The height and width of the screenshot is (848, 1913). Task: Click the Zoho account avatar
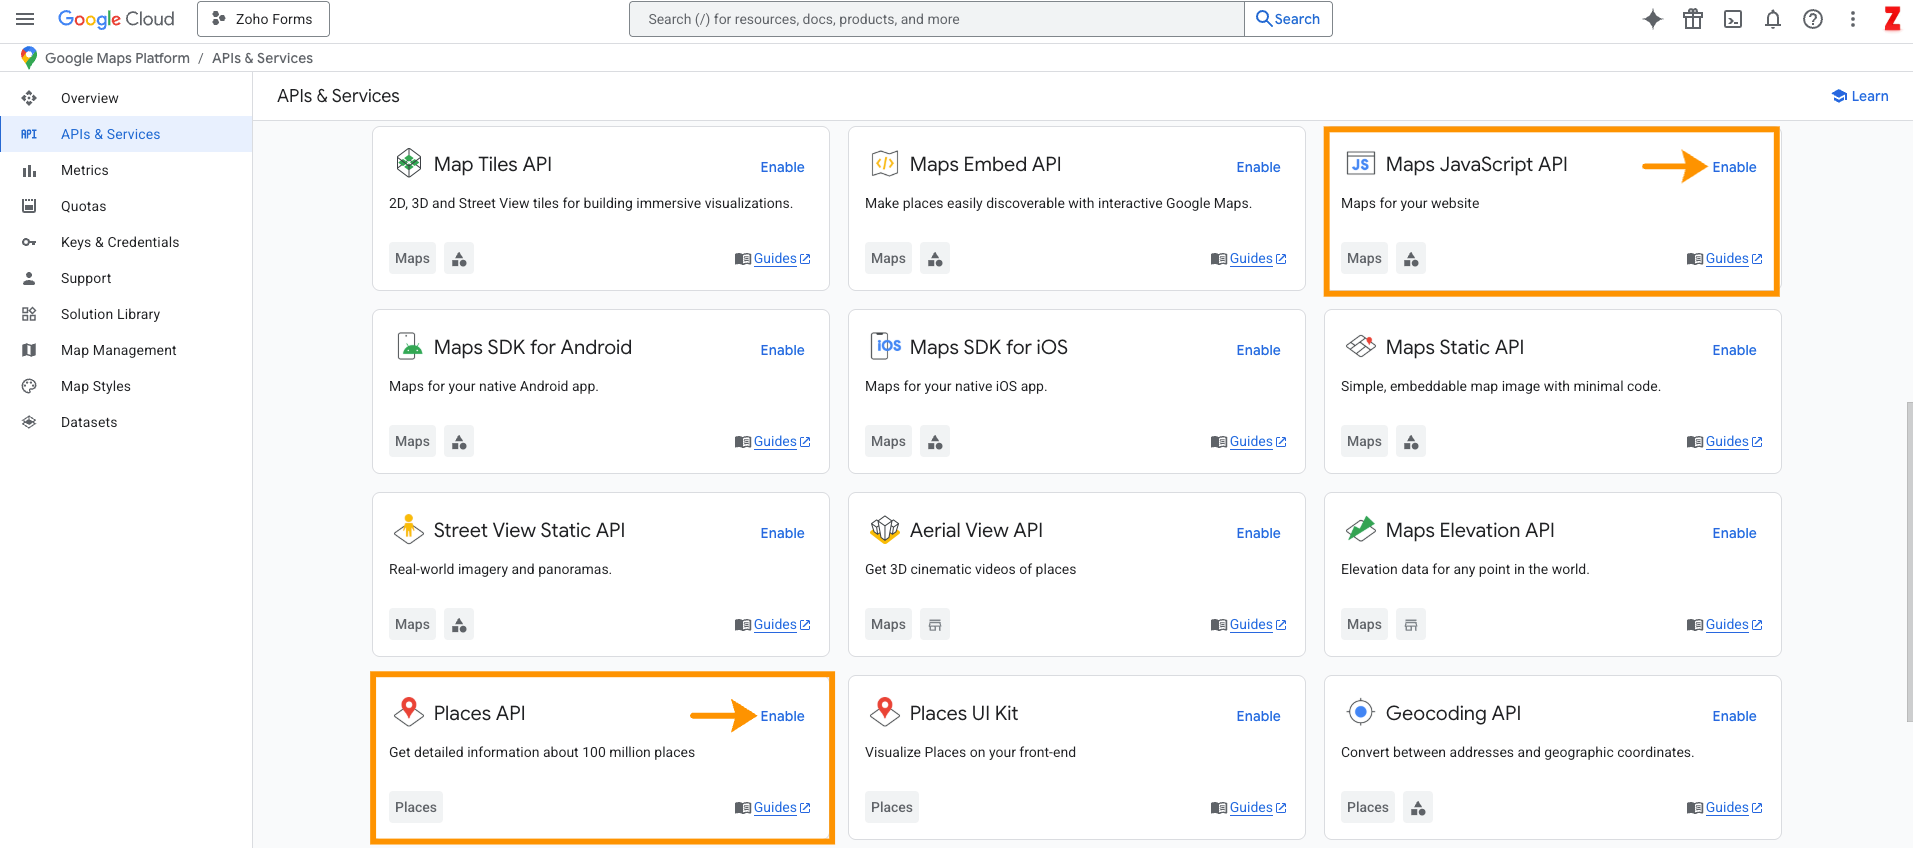pyautogui.click(x=1892, y=19)
